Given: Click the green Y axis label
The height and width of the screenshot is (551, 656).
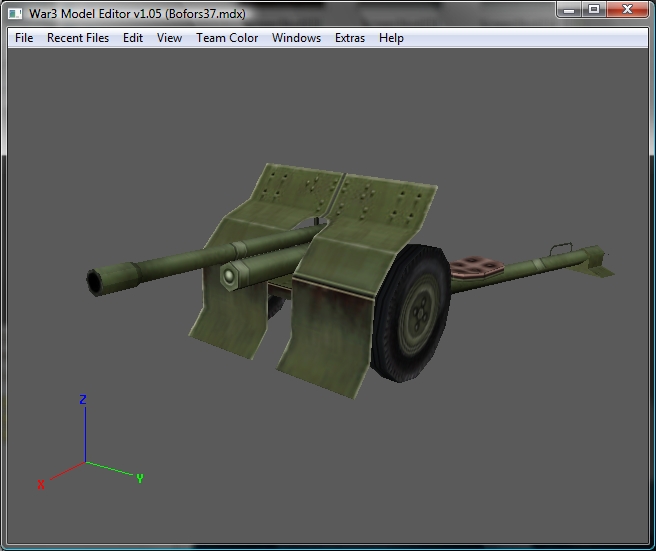Looking at the screenshot, I should (140, 478).
